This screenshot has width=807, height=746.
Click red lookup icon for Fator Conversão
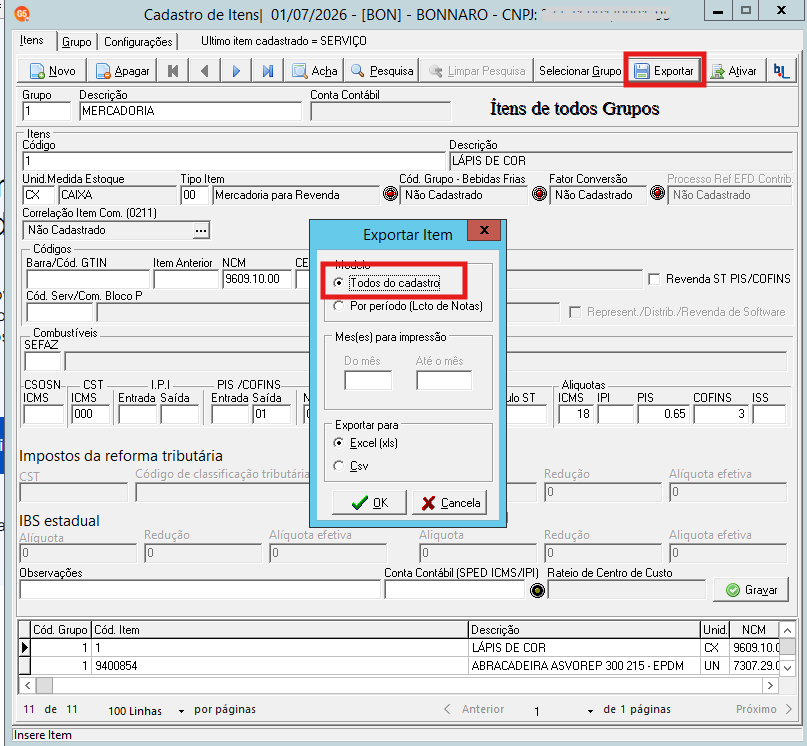click(539, 194)
